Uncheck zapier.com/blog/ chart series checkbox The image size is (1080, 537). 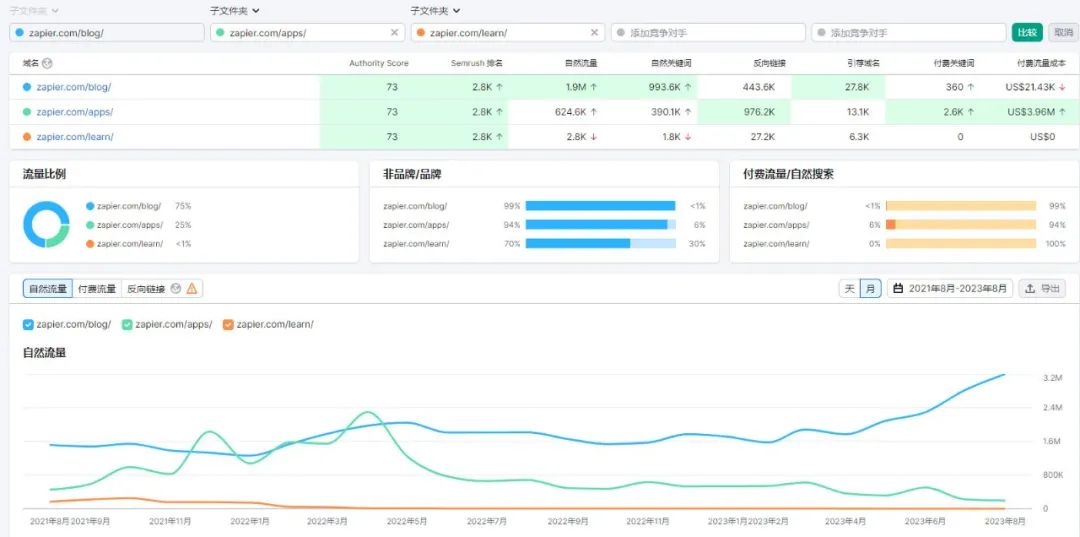click(28, 324)
